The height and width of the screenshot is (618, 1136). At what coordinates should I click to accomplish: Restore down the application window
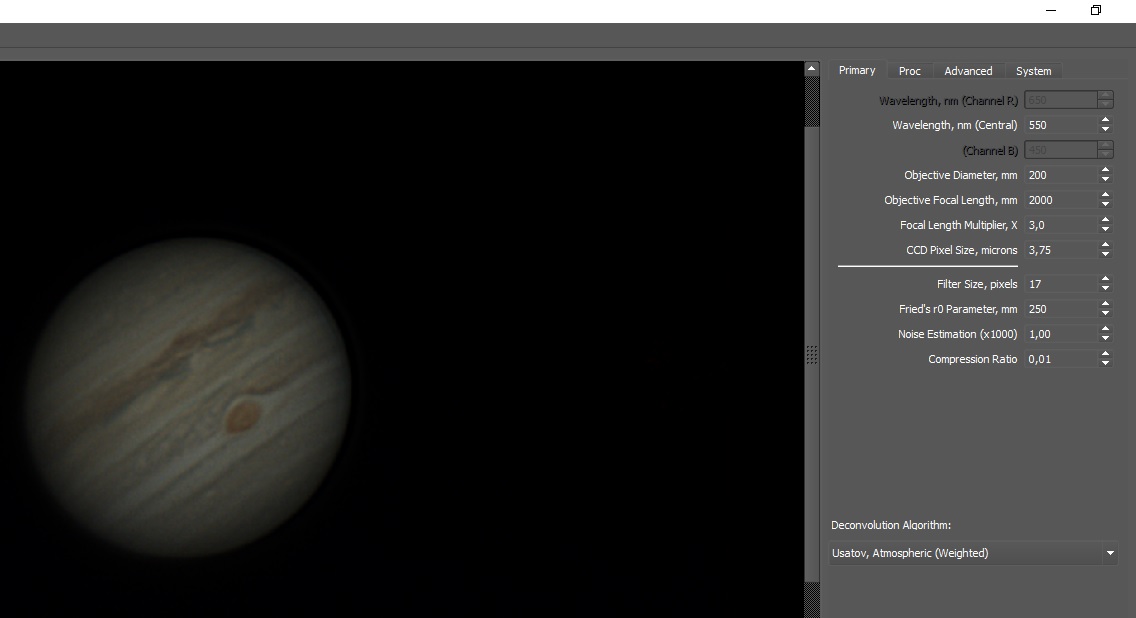[1095, 10]
